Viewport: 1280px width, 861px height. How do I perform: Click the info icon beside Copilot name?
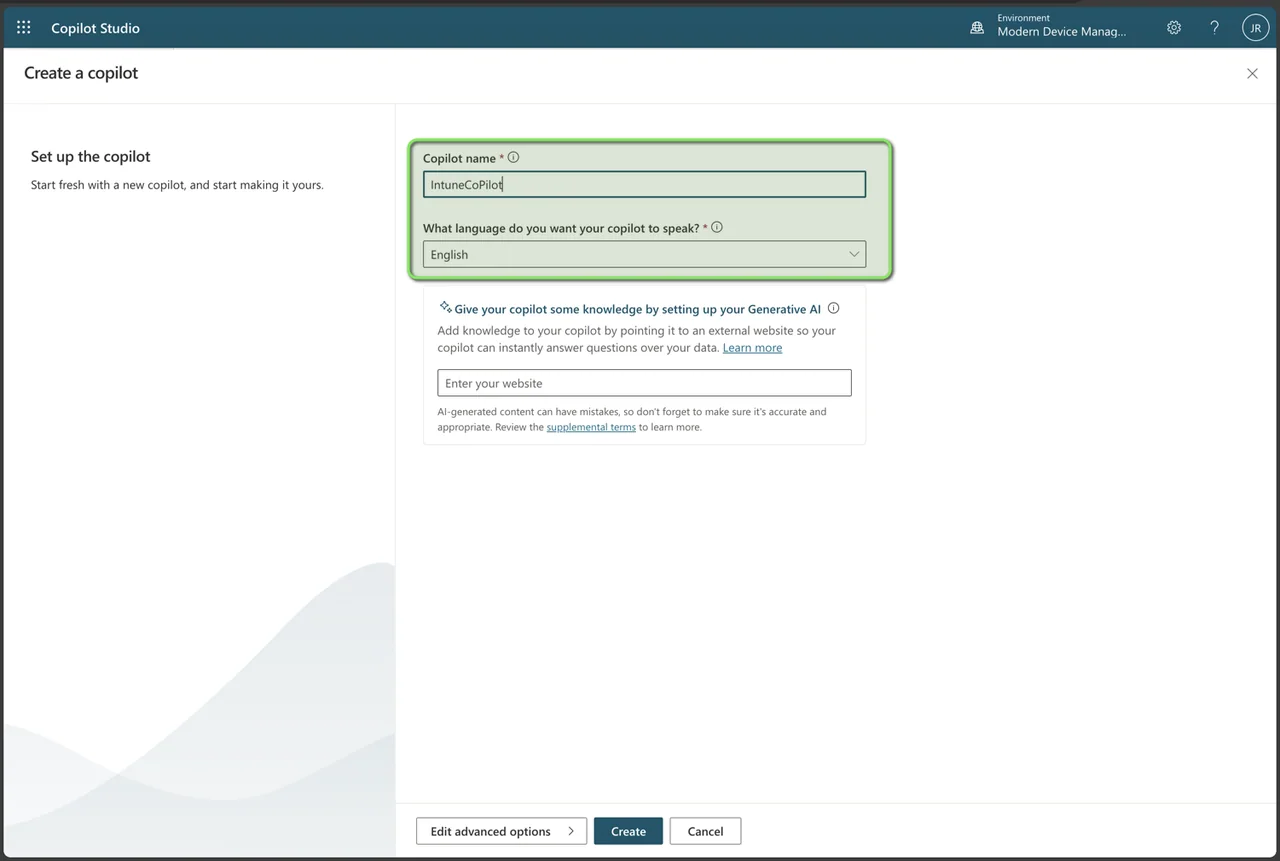coord(513,157)
